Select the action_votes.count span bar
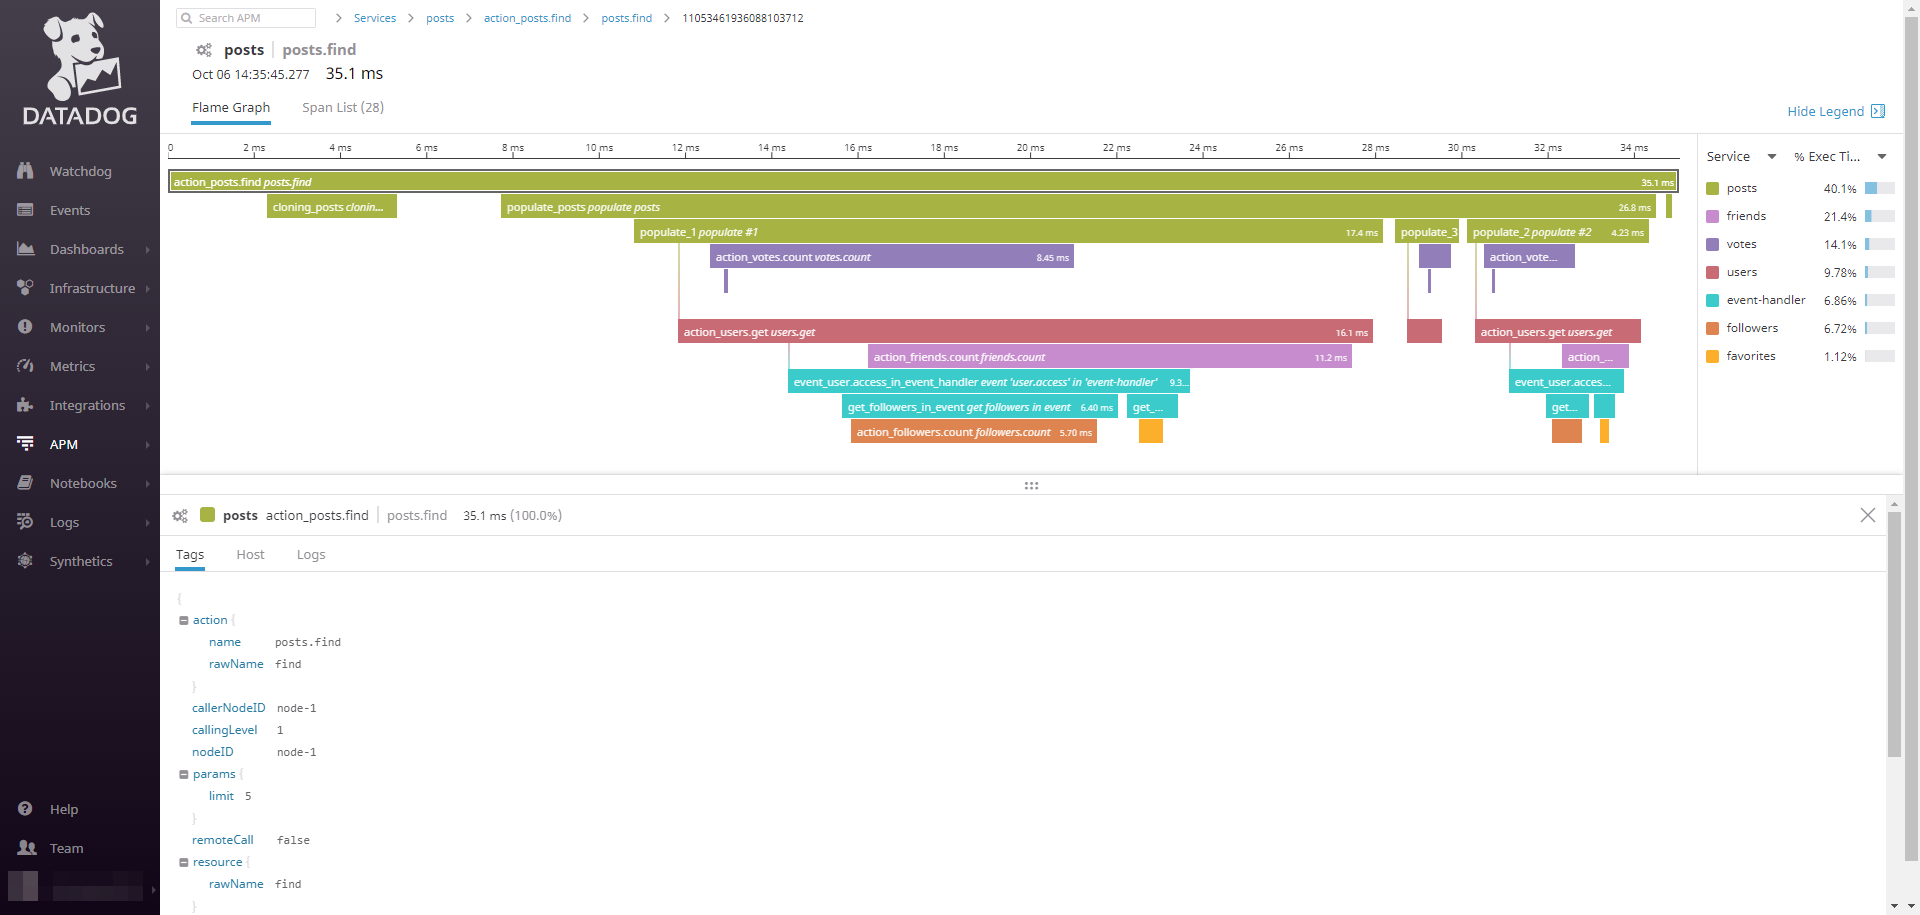Screen dimensions: 1920x915 coord(892,257)
